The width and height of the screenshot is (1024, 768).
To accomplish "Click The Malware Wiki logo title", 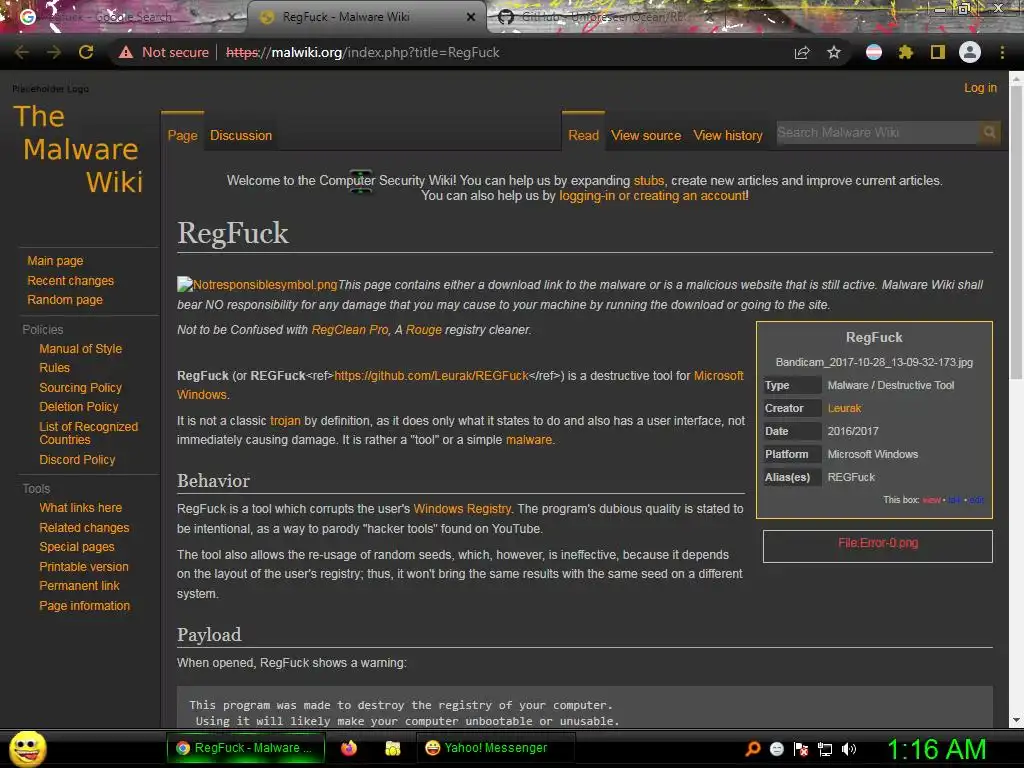I will pyautogui.click(x=78, y=149).
